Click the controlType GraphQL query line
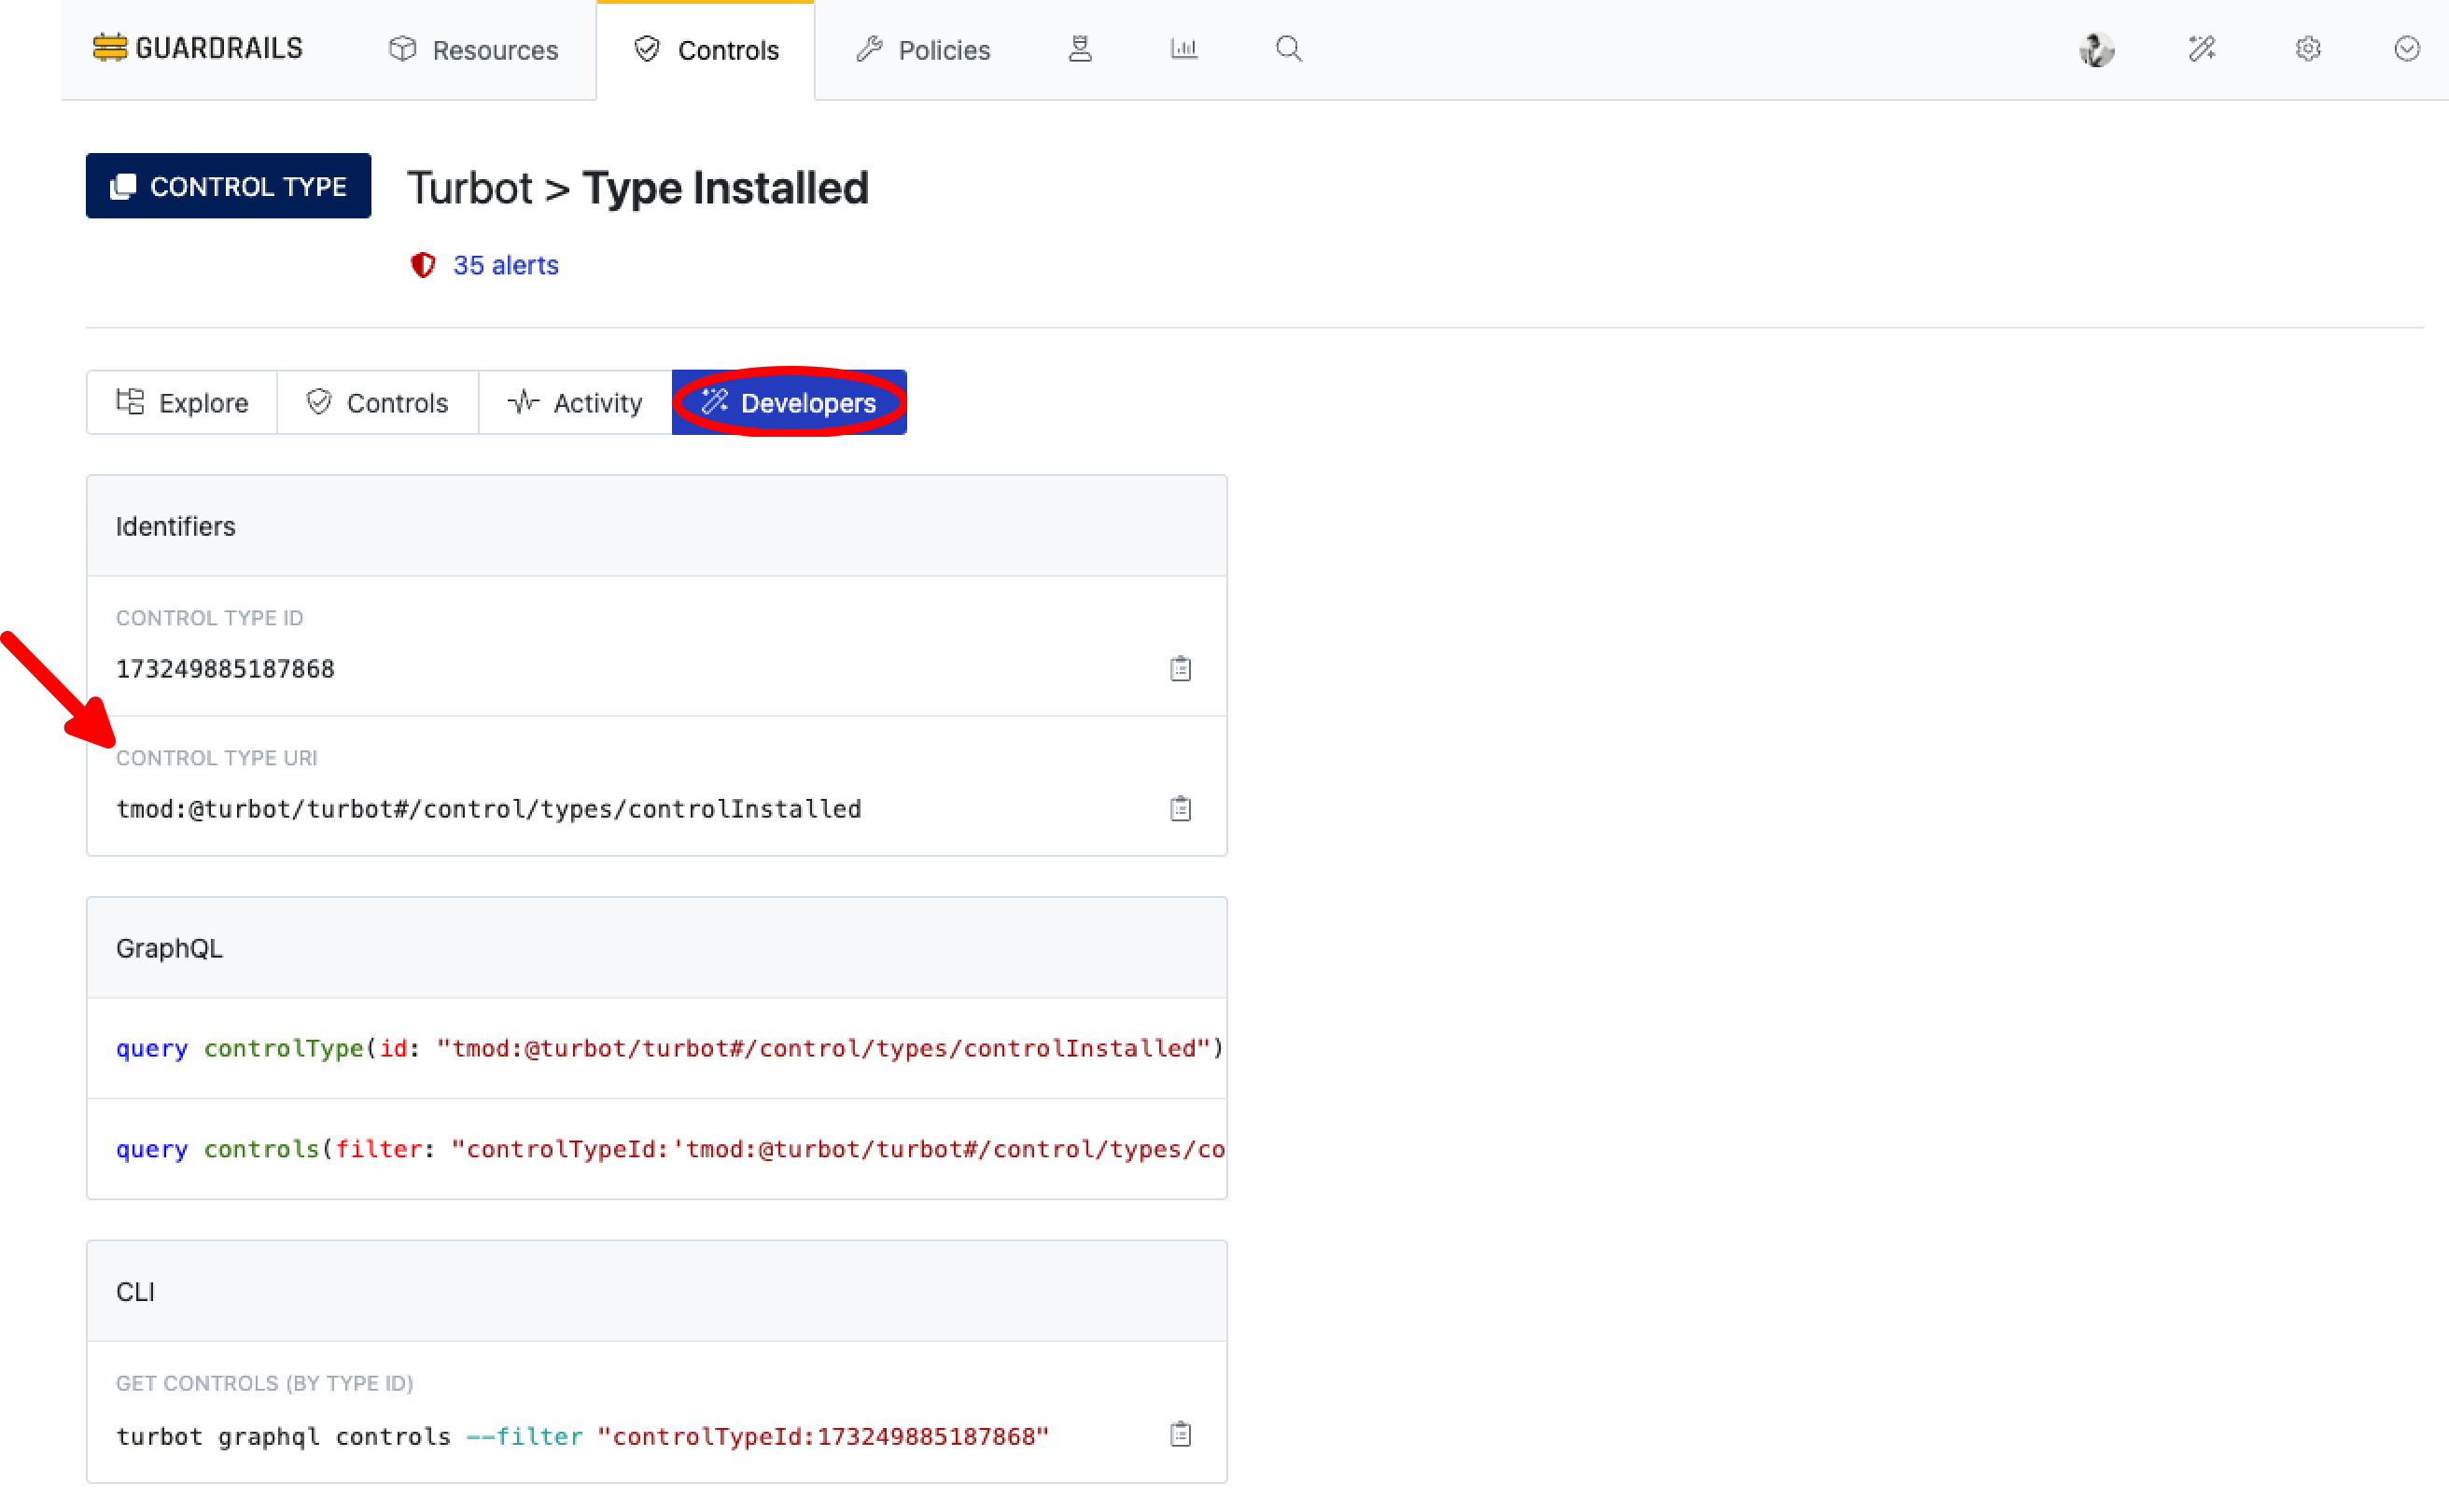The image size is (2449, 1512). click(x=668, y=1048)
